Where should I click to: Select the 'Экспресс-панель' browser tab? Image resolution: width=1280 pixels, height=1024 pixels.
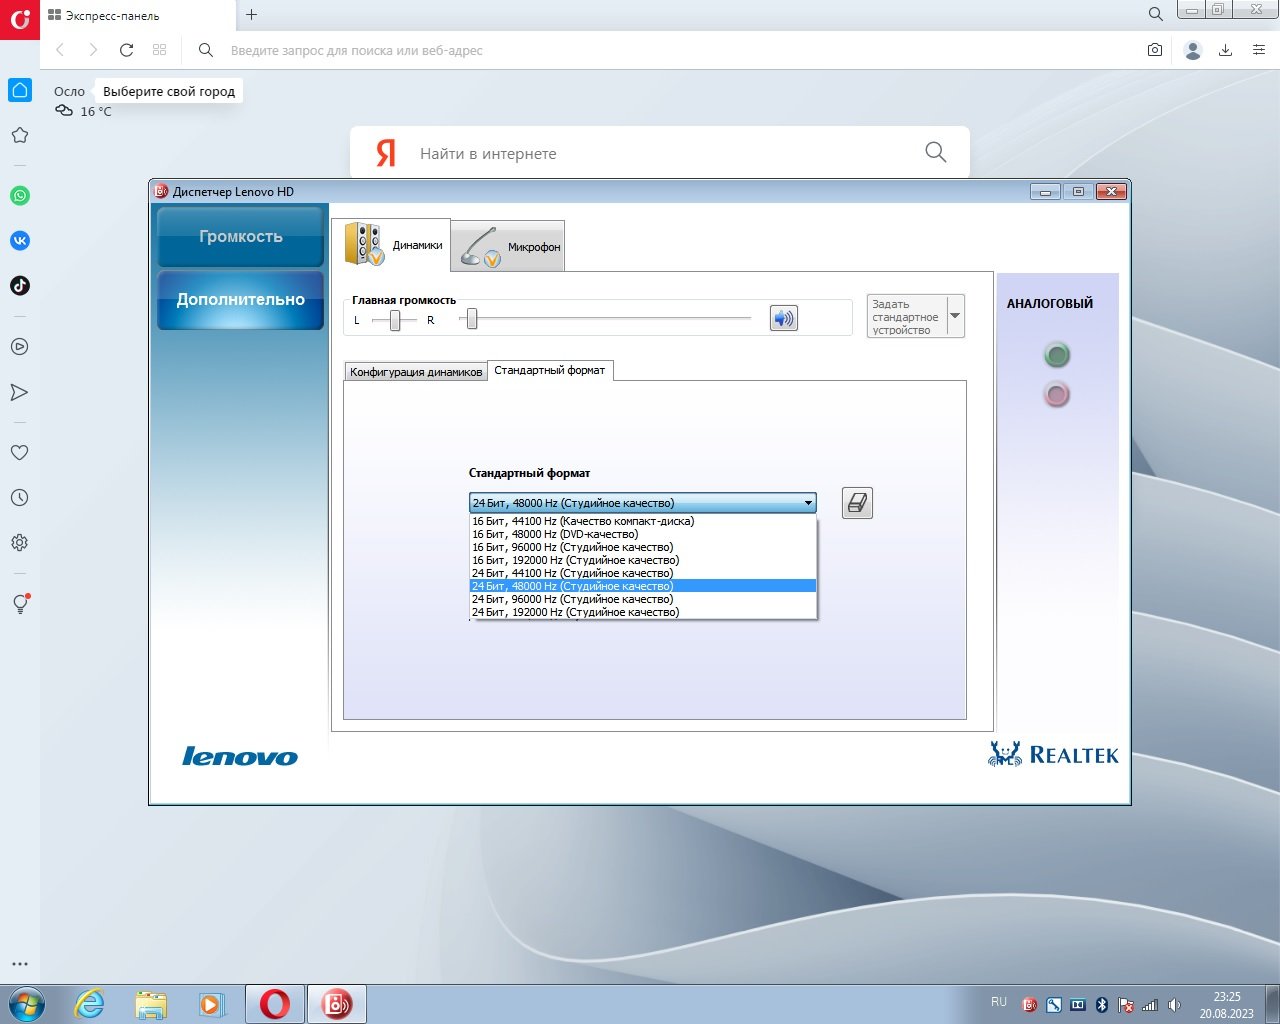(138, 15)
